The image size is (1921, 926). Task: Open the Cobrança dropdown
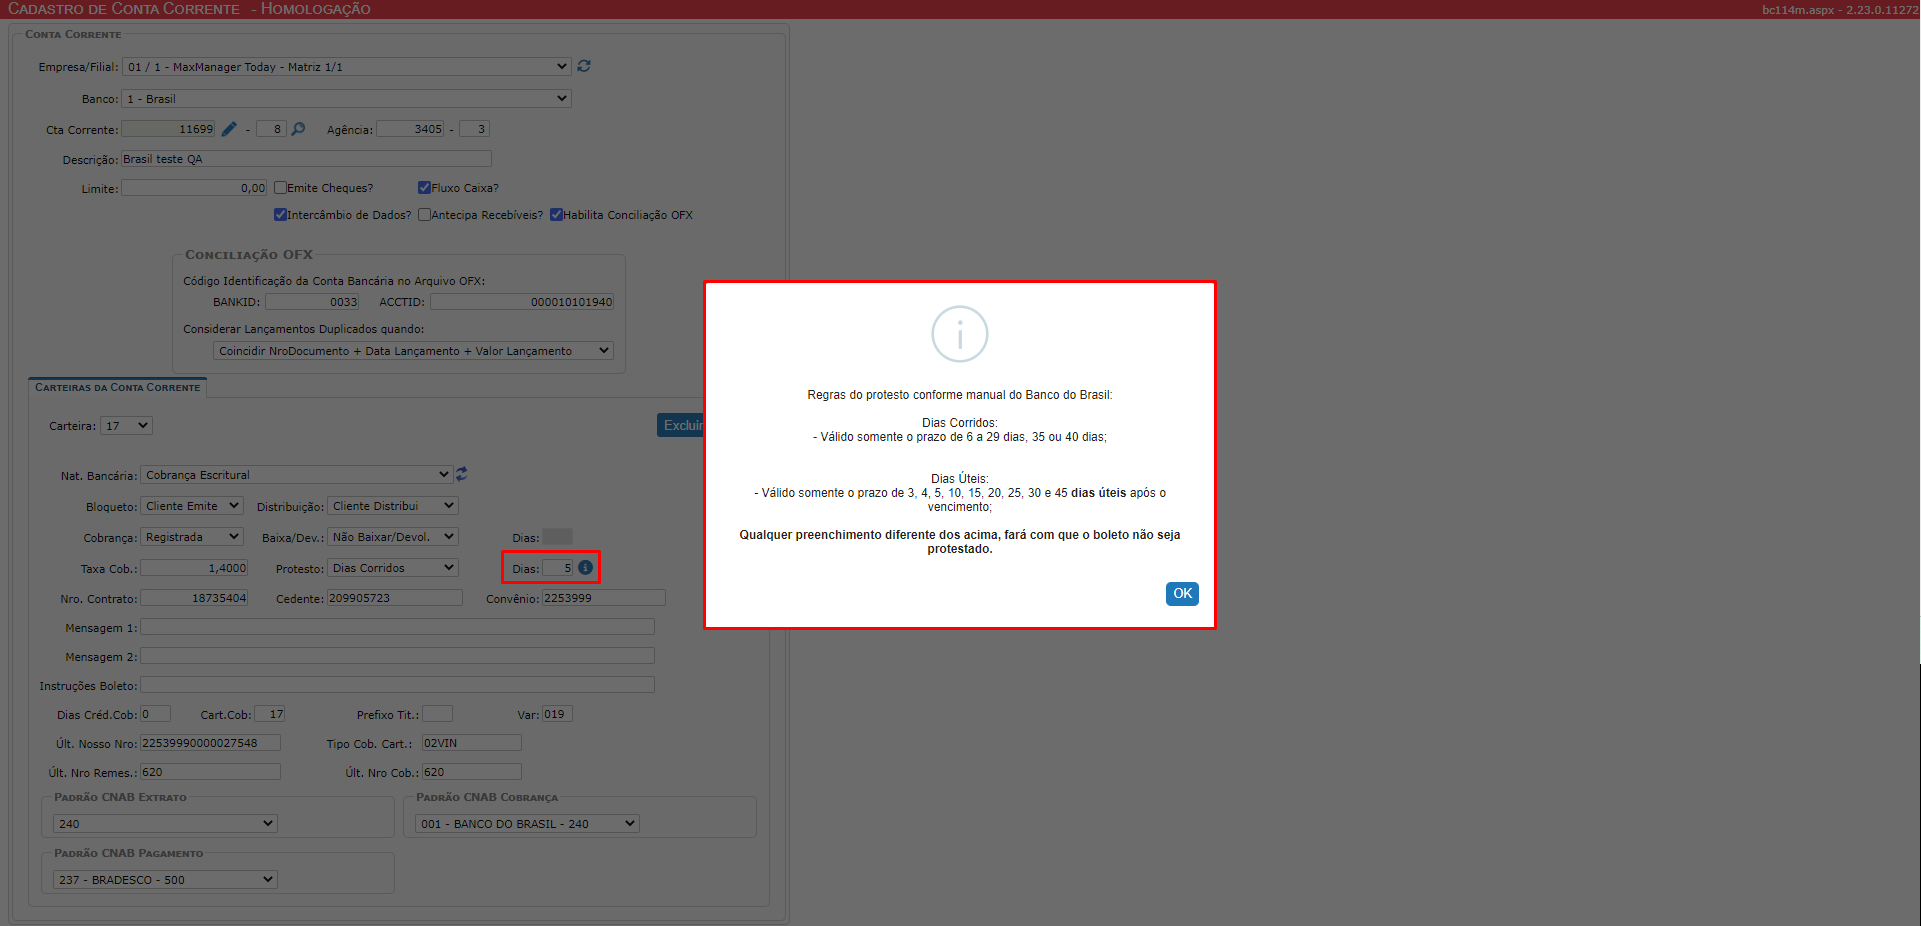click(192, 537)
